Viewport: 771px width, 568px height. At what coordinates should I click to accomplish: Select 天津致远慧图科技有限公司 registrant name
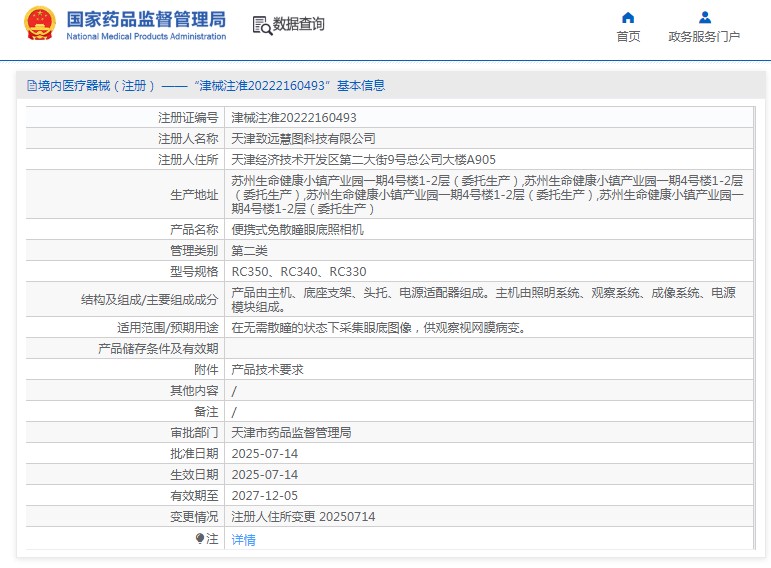coord(303,139)
